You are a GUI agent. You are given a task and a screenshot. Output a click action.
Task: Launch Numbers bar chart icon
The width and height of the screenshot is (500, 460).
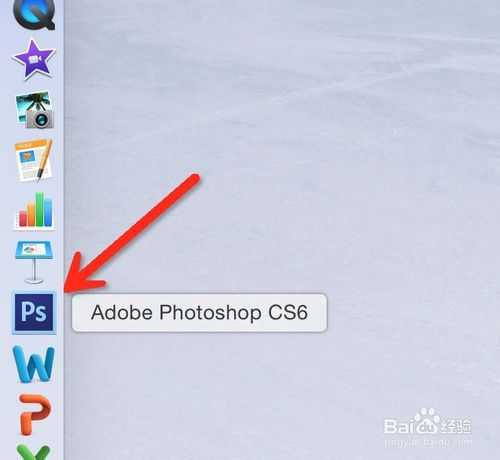pyautogui.click(x=34, y=211)
